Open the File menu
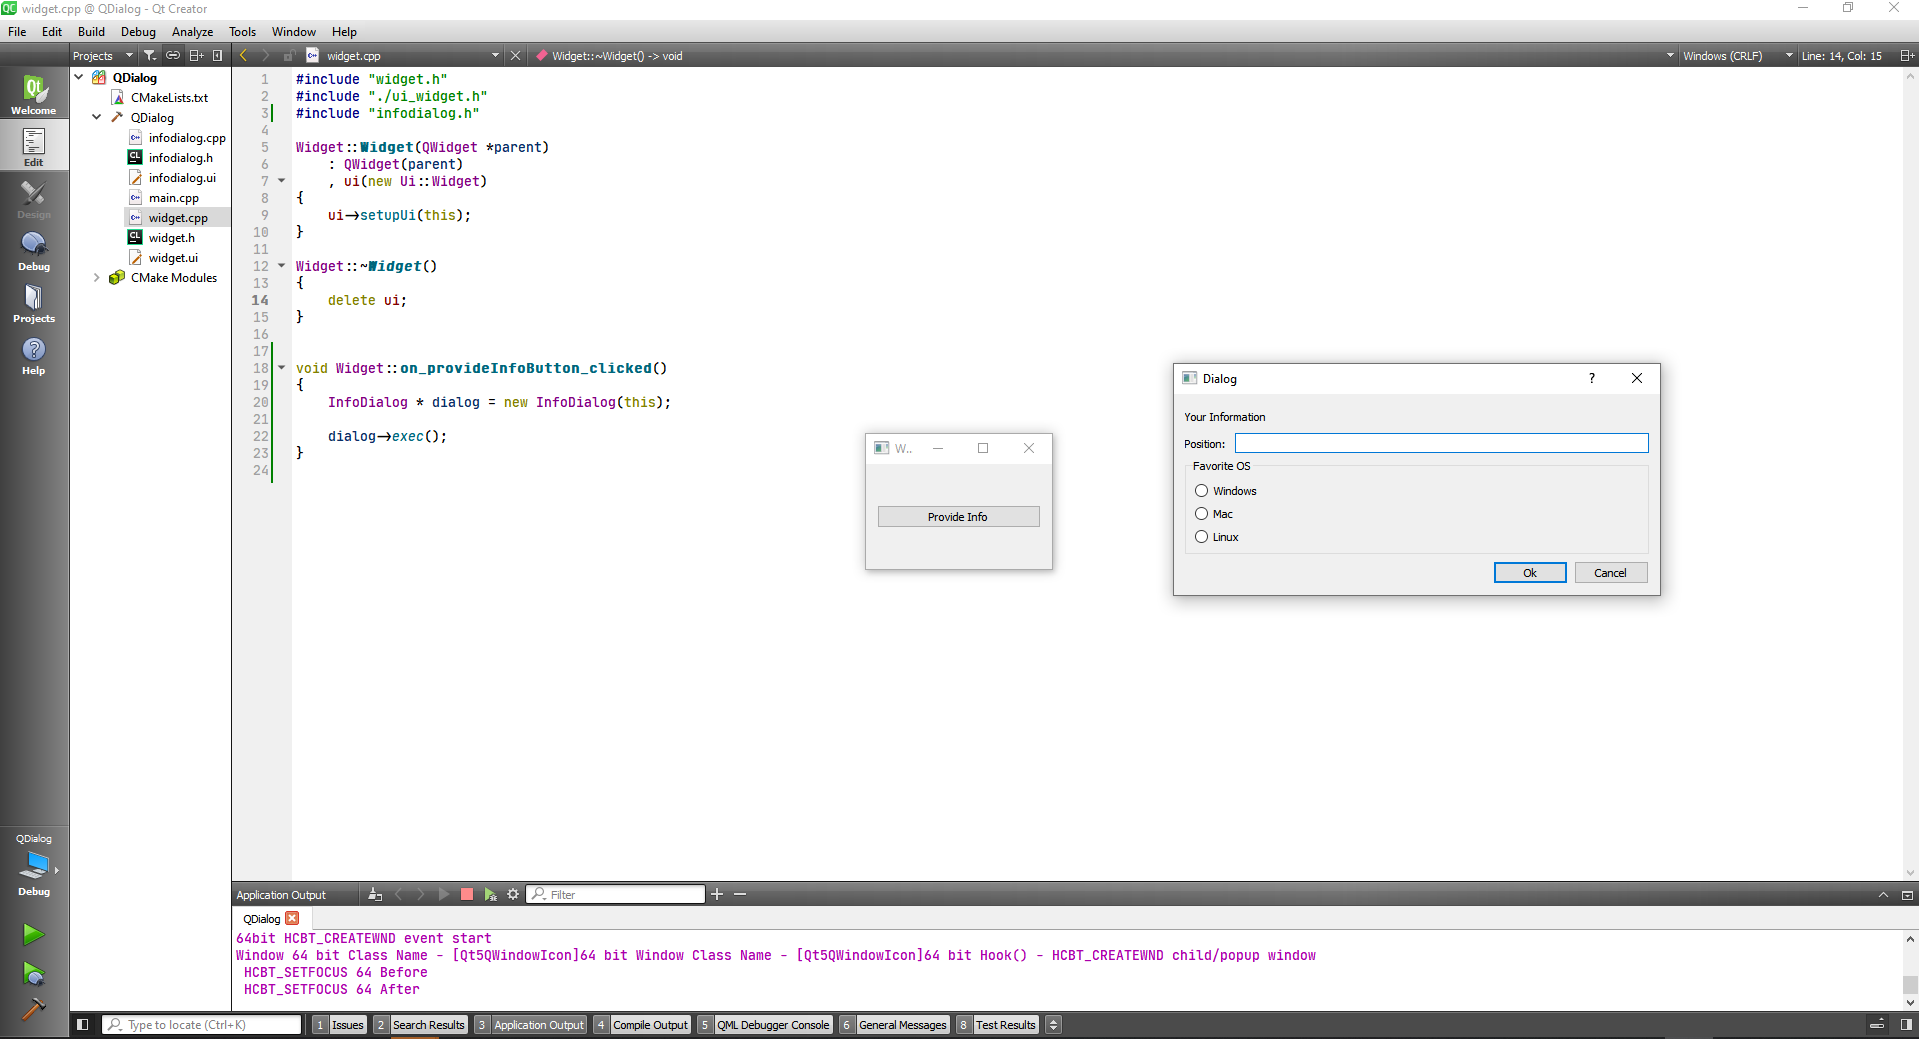Screen dimensions: 1919x1039 17,31
